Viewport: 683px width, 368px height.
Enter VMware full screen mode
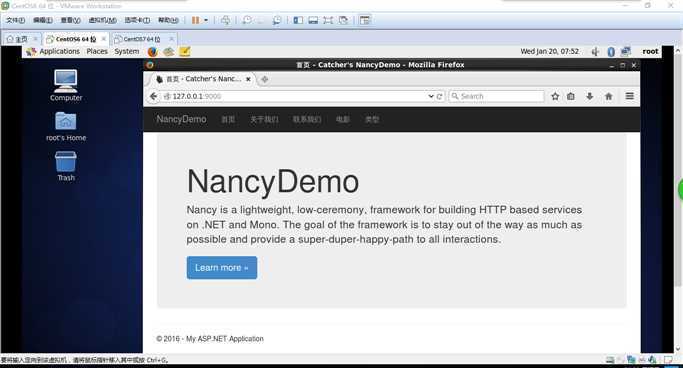pos(328,20)
